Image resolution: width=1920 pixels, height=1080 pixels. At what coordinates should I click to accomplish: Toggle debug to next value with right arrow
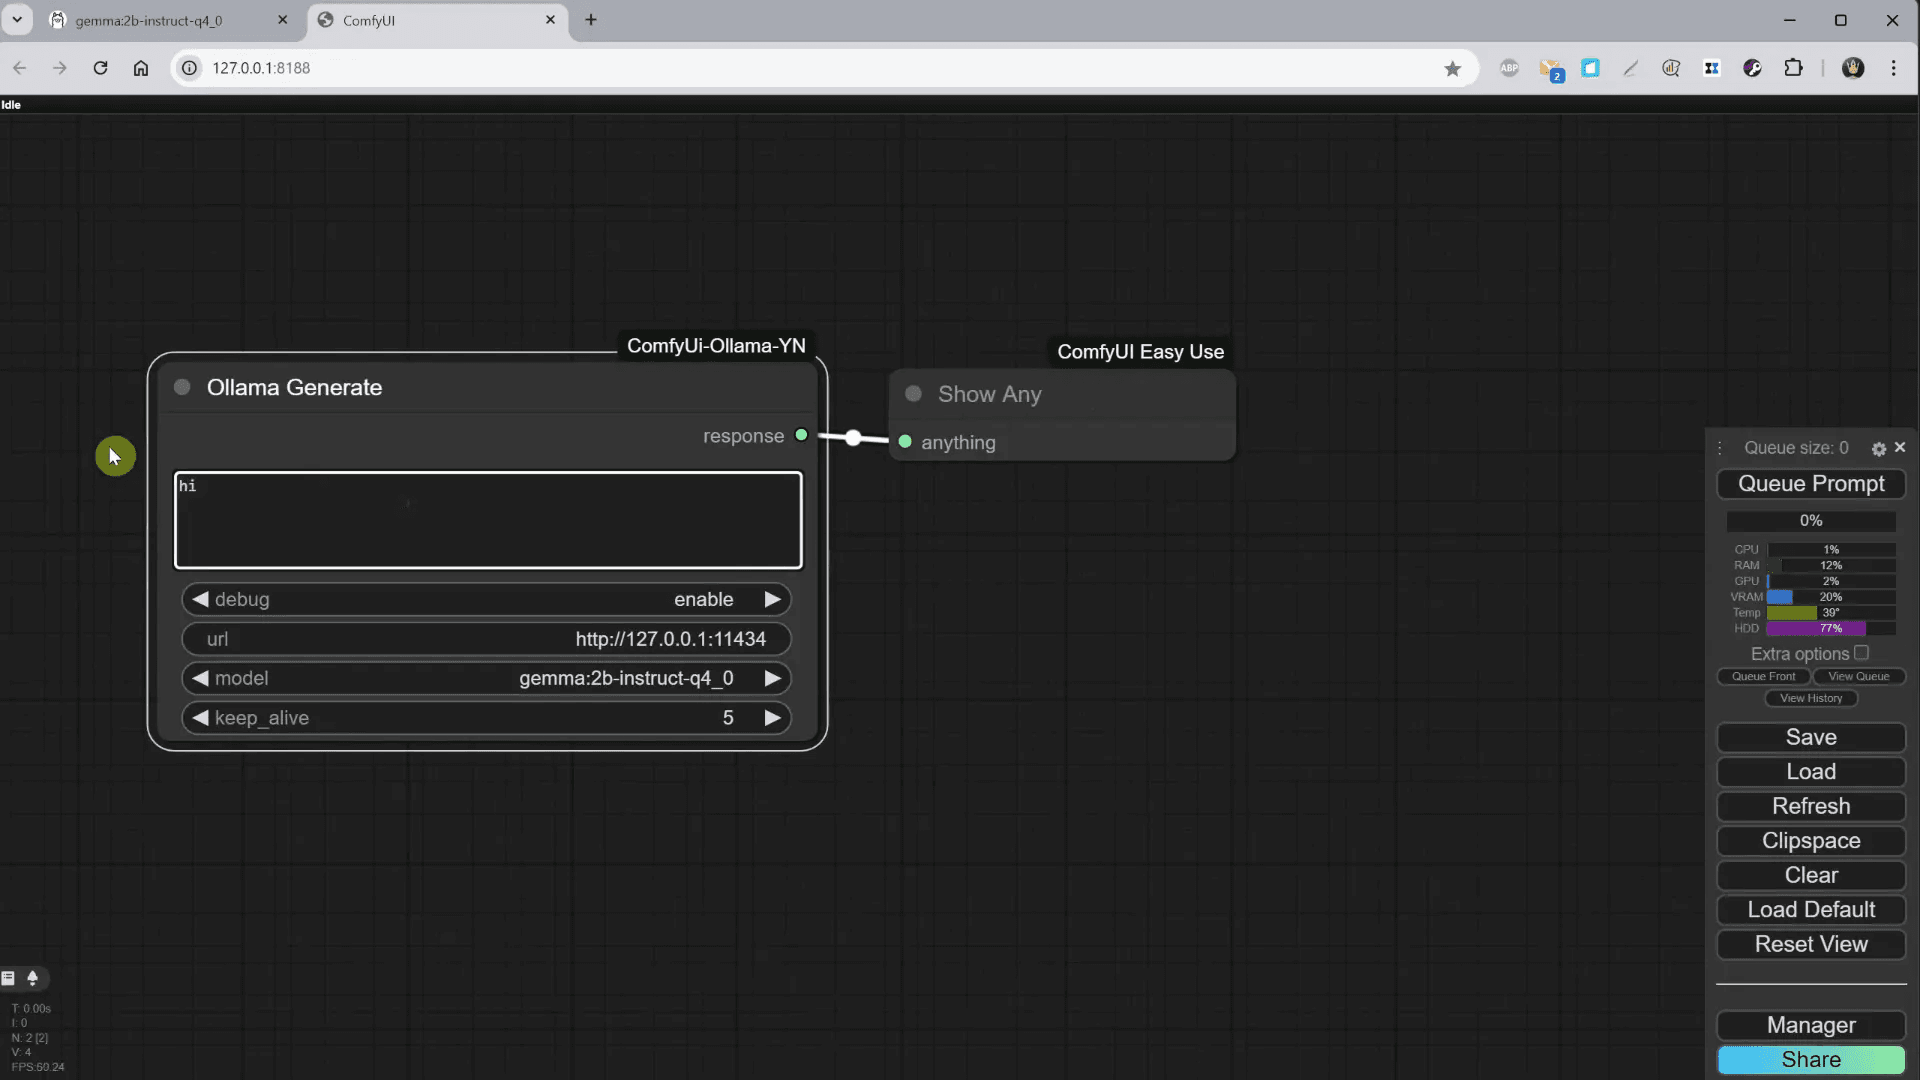[x=772, y=599]
